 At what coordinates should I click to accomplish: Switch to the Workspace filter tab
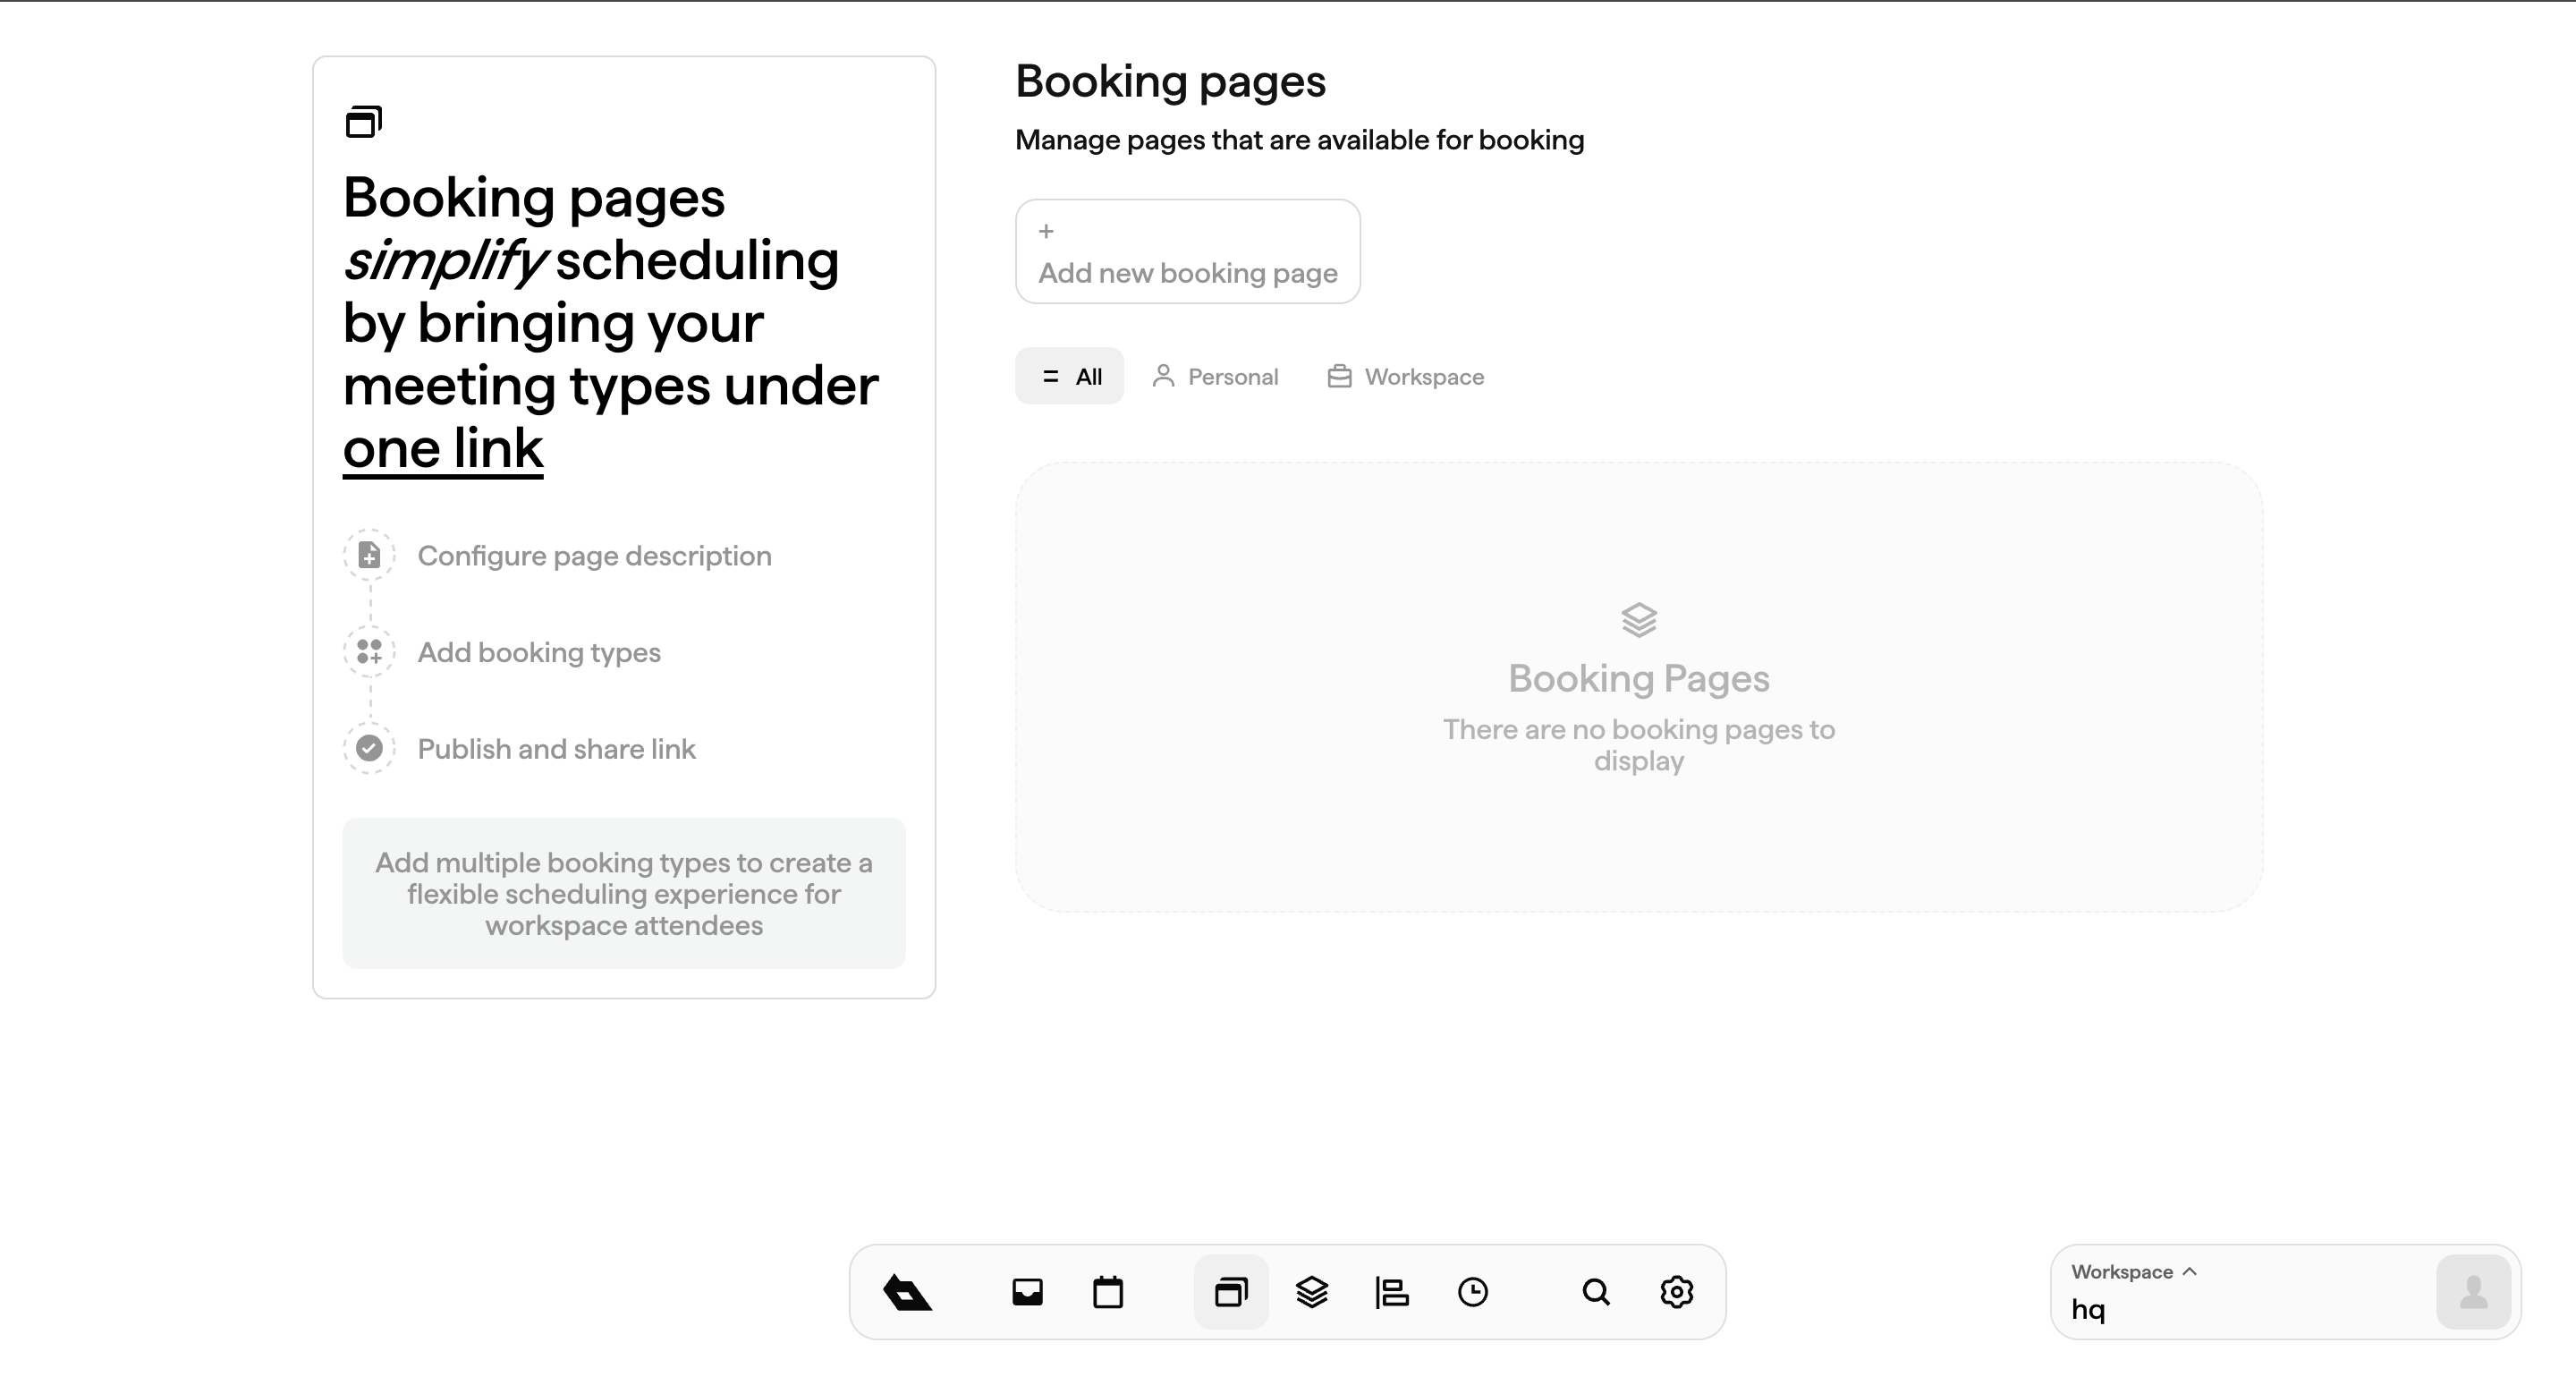click(1405, 377)
